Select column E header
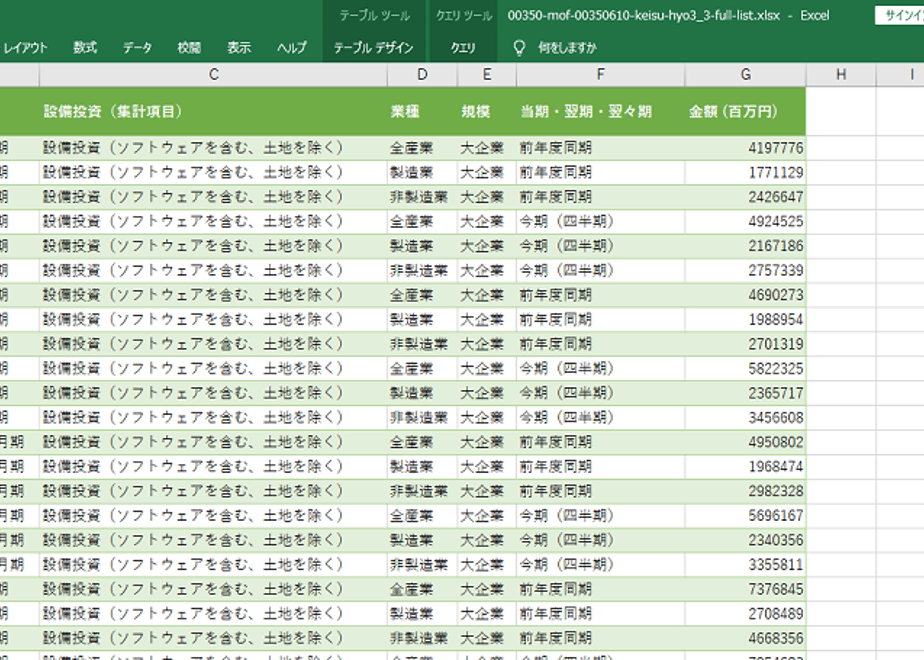 click(x=487, y=74)
